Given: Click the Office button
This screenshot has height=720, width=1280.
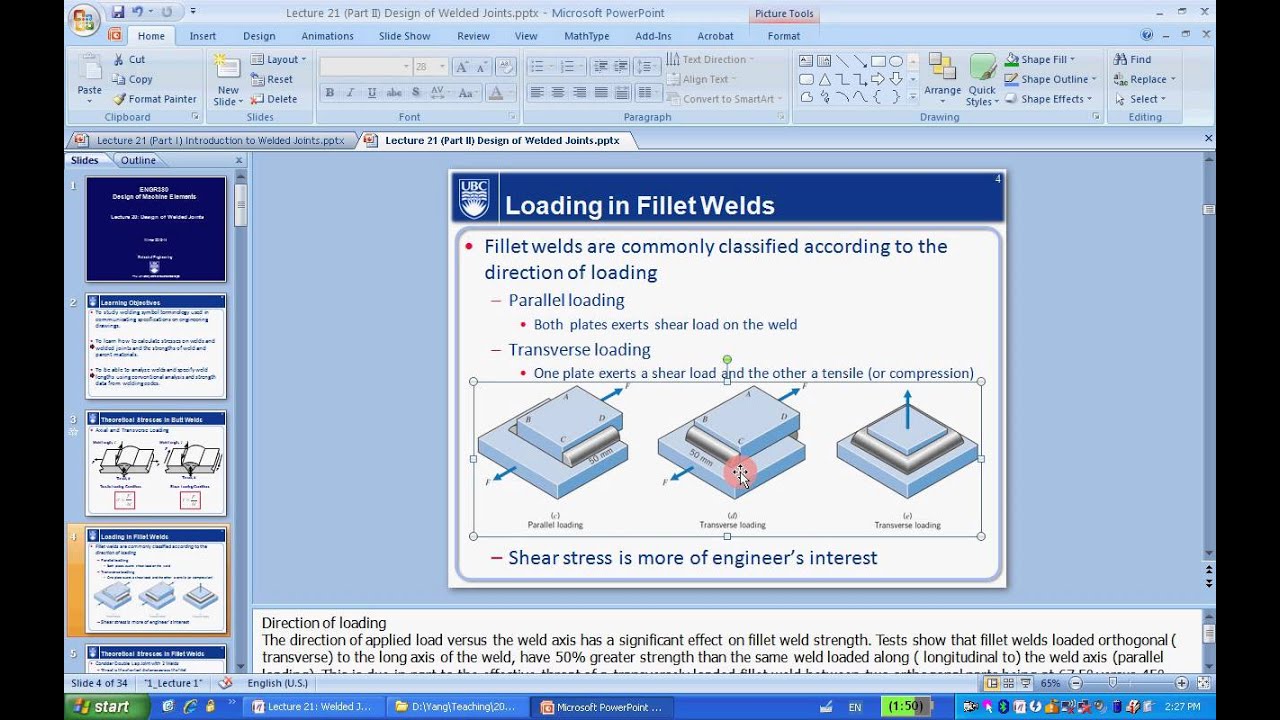Looking at the screenshot, I should [84, 20].
